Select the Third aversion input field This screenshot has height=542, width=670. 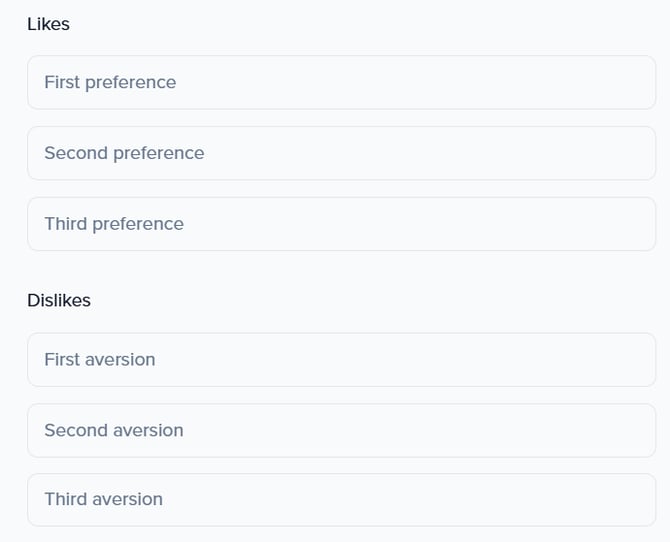(341, 499)
